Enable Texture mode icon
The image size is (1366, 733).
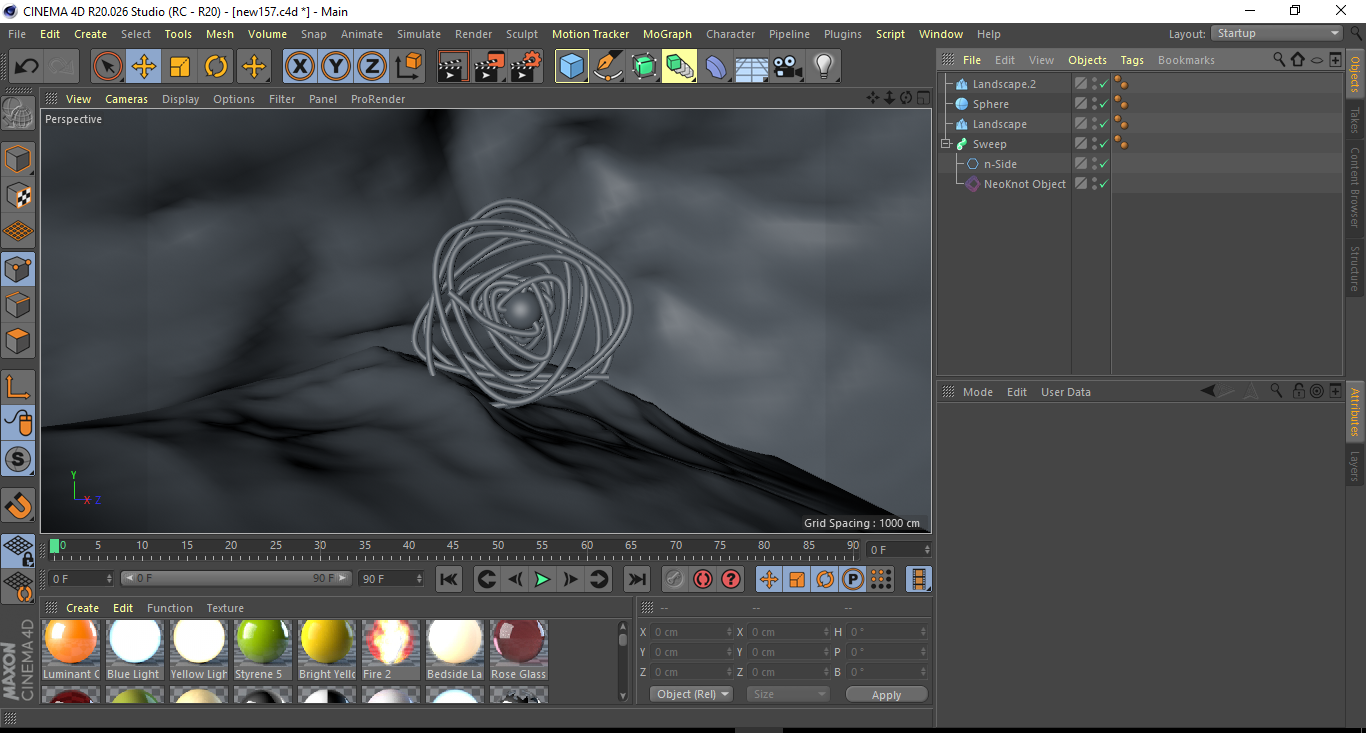18,196
